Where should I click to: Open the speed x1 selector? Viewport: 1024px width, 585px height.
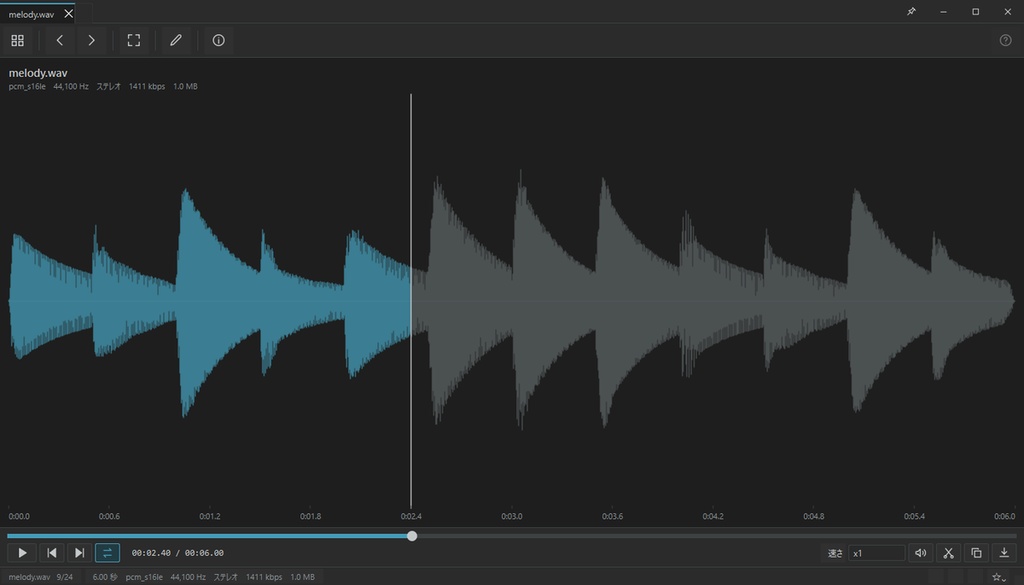click(876, 553)
